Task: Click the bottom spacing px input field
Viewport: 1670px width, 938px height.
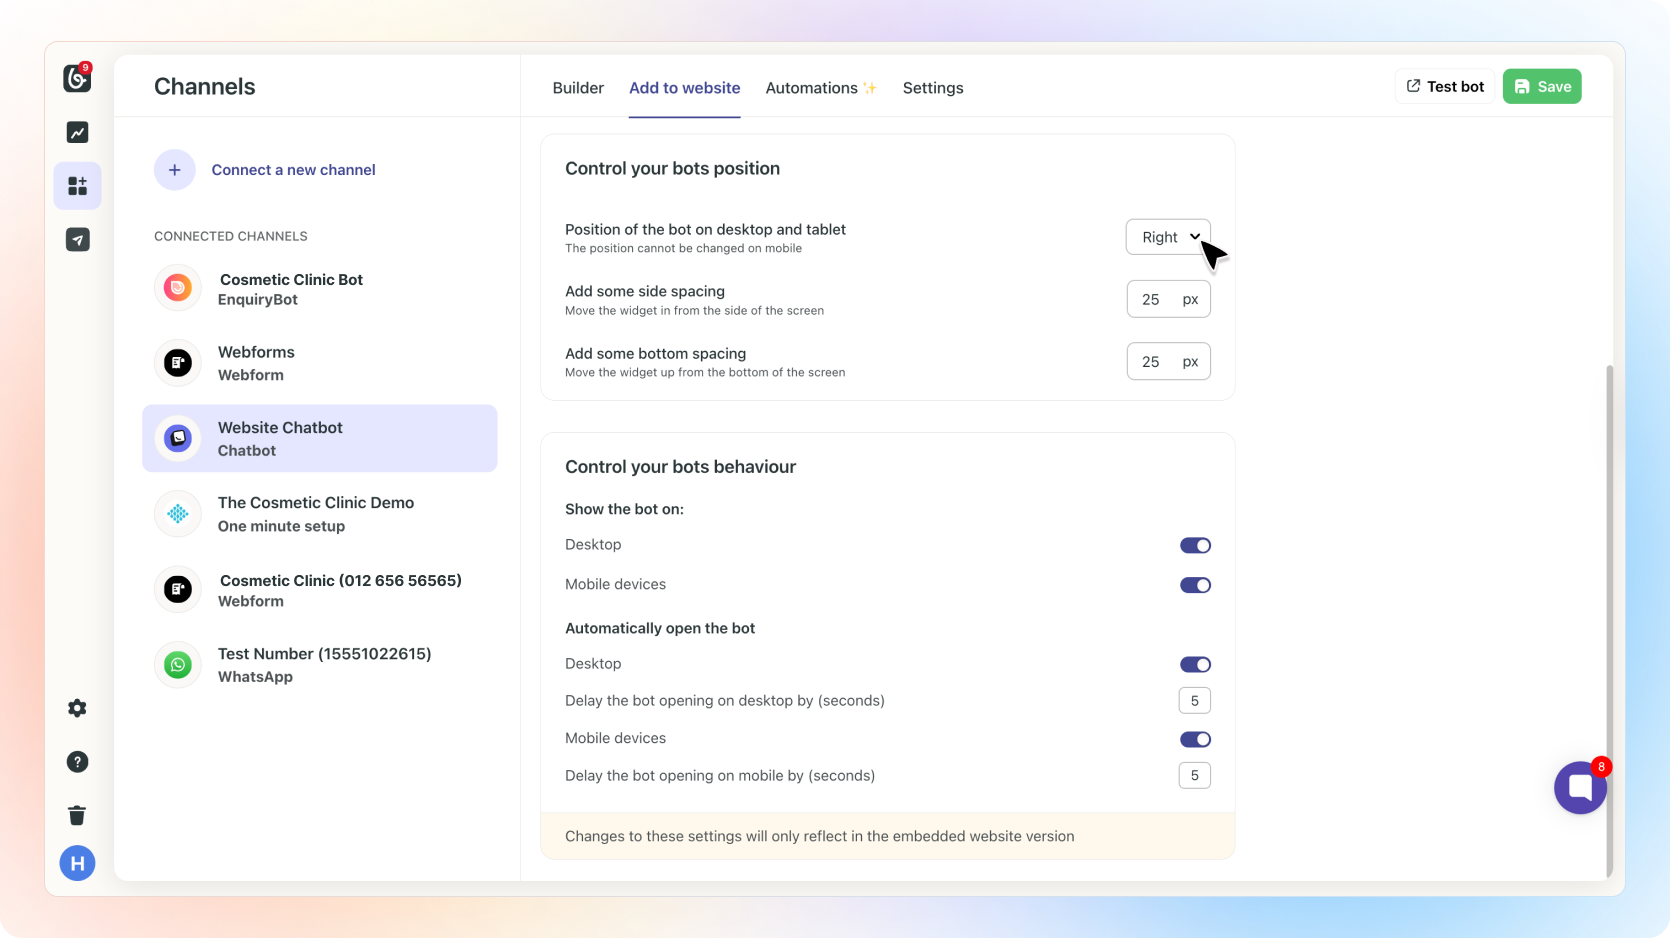Action: 1168,361
